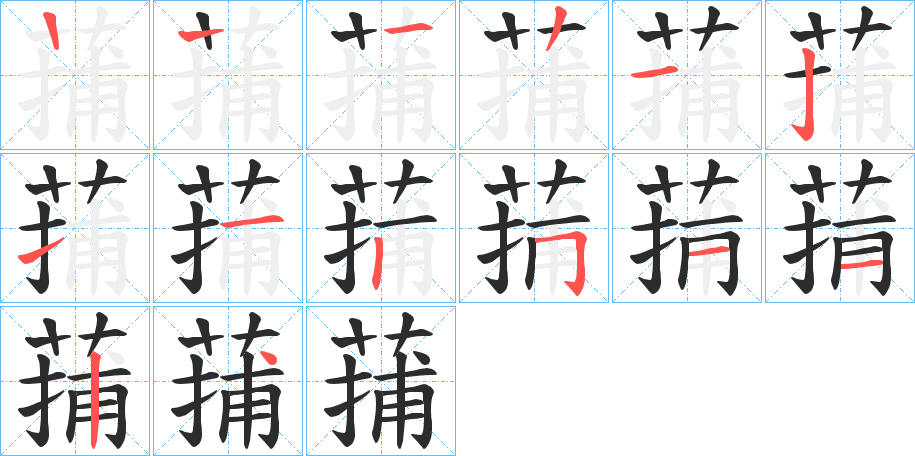
Task: Click the red stroke in step one
Action: tap(52, 30)
